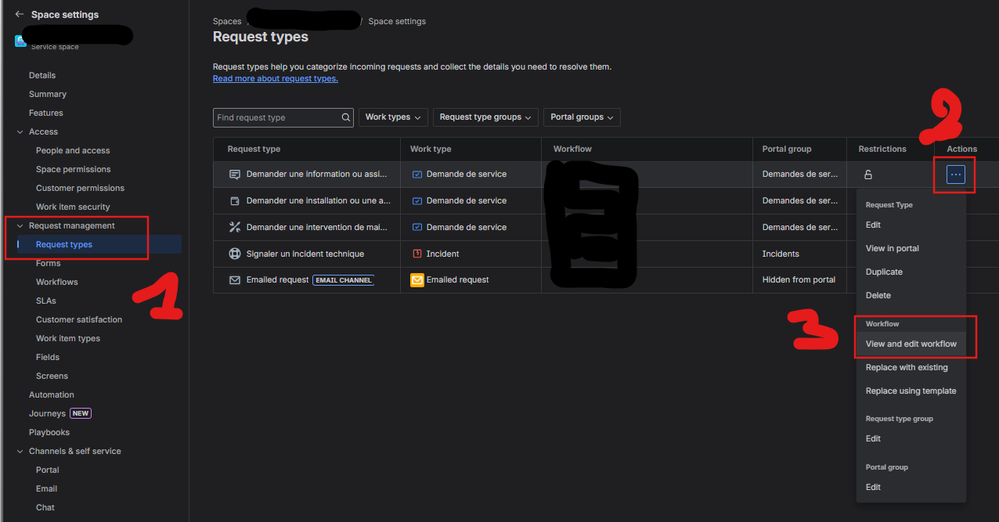Click the Space settings breadcrumb
The height and width of the screenshot is (522, 999).
(x=397, y=22)
